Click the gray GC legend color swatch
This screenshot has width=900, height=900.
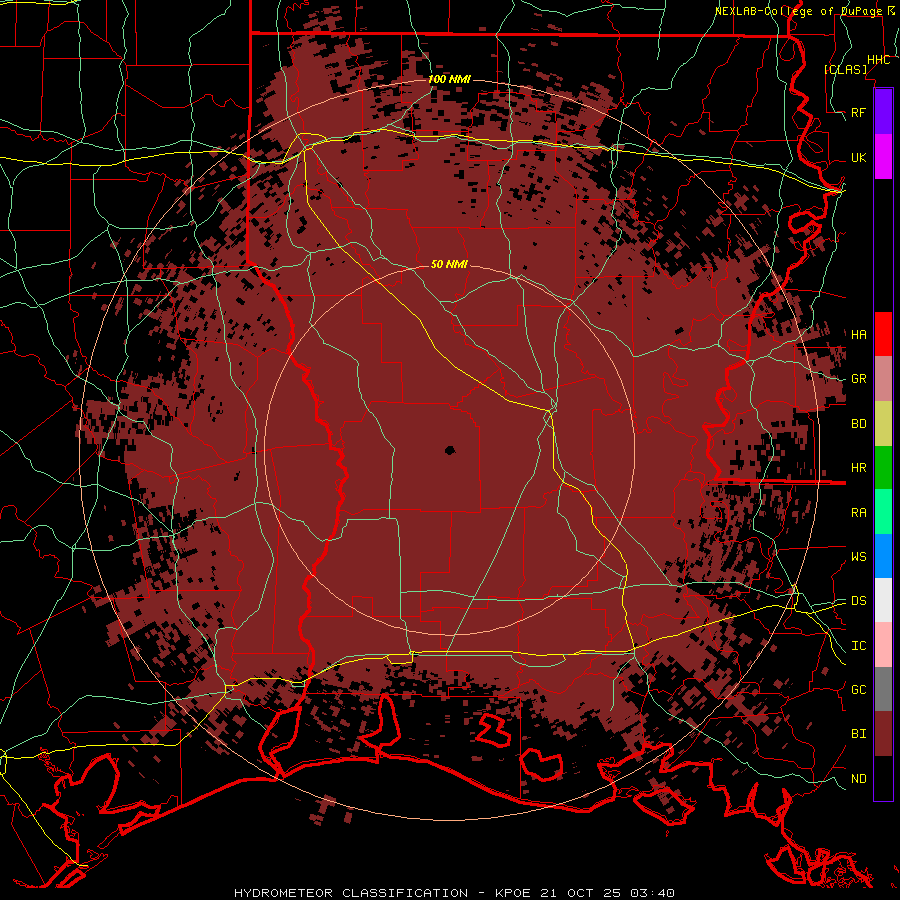pyautogui.click(x=883, y=689)
